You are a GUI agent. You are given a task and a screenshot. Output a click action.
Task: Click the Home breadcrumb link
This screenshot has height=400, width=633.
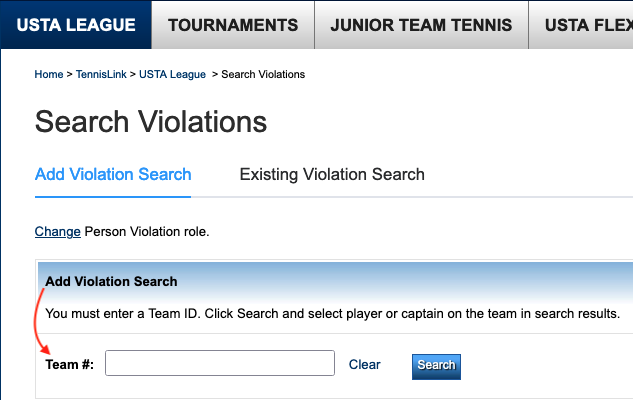pos(49,74)
